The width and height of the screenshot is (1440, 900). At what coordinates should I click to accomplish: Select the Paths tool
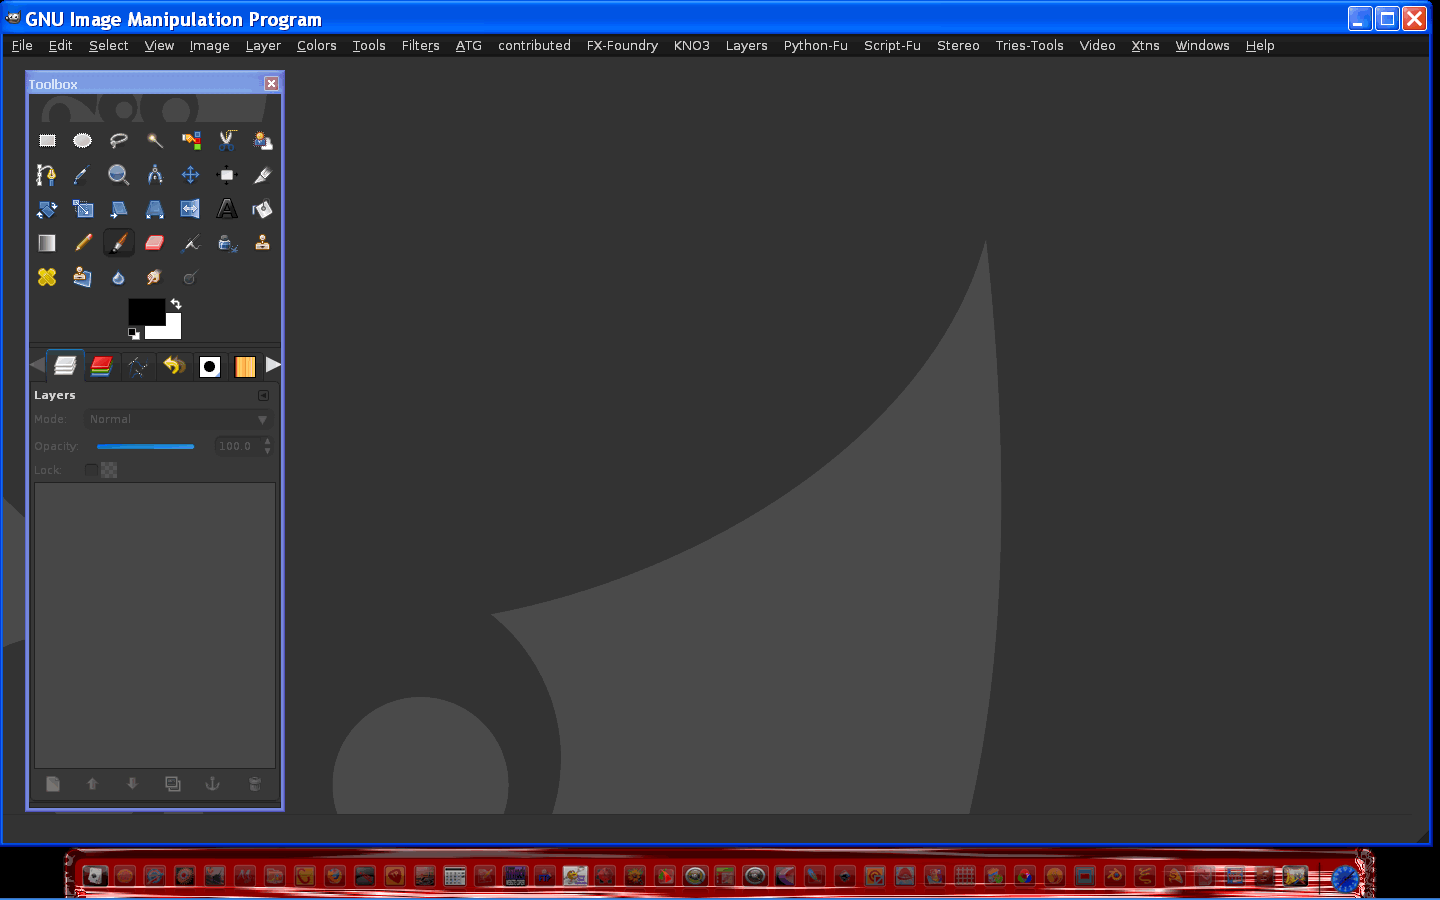pos(47,175)
